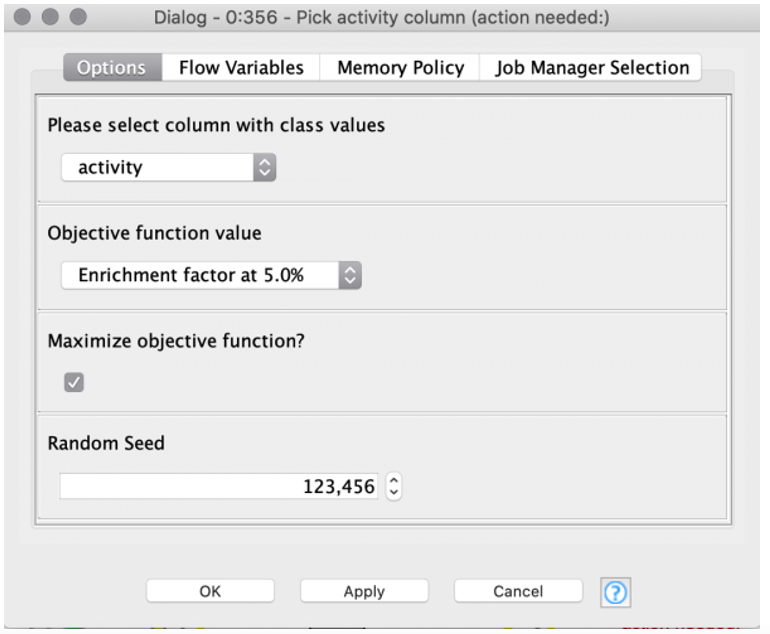Viewport: 770px width, 634px height.
Task: Toggle the Maximize objective function checkbox
Action: tap(74, 382)
